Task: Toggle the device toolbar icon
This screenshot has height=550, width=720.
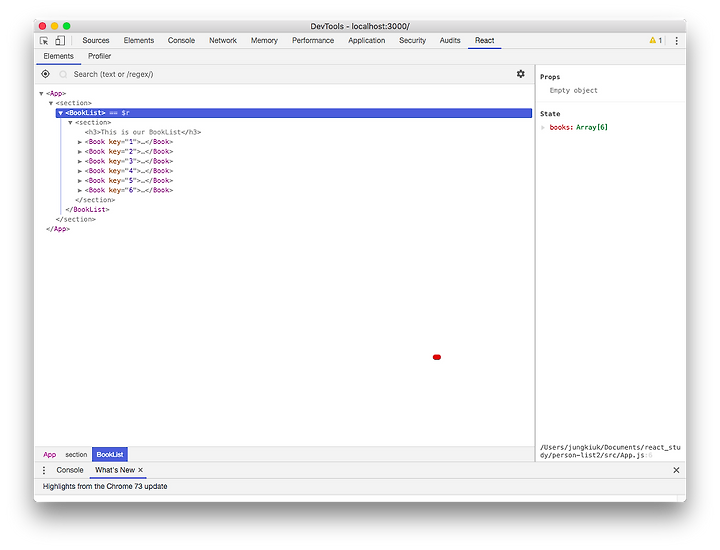Action: click(x=60, y=41)
